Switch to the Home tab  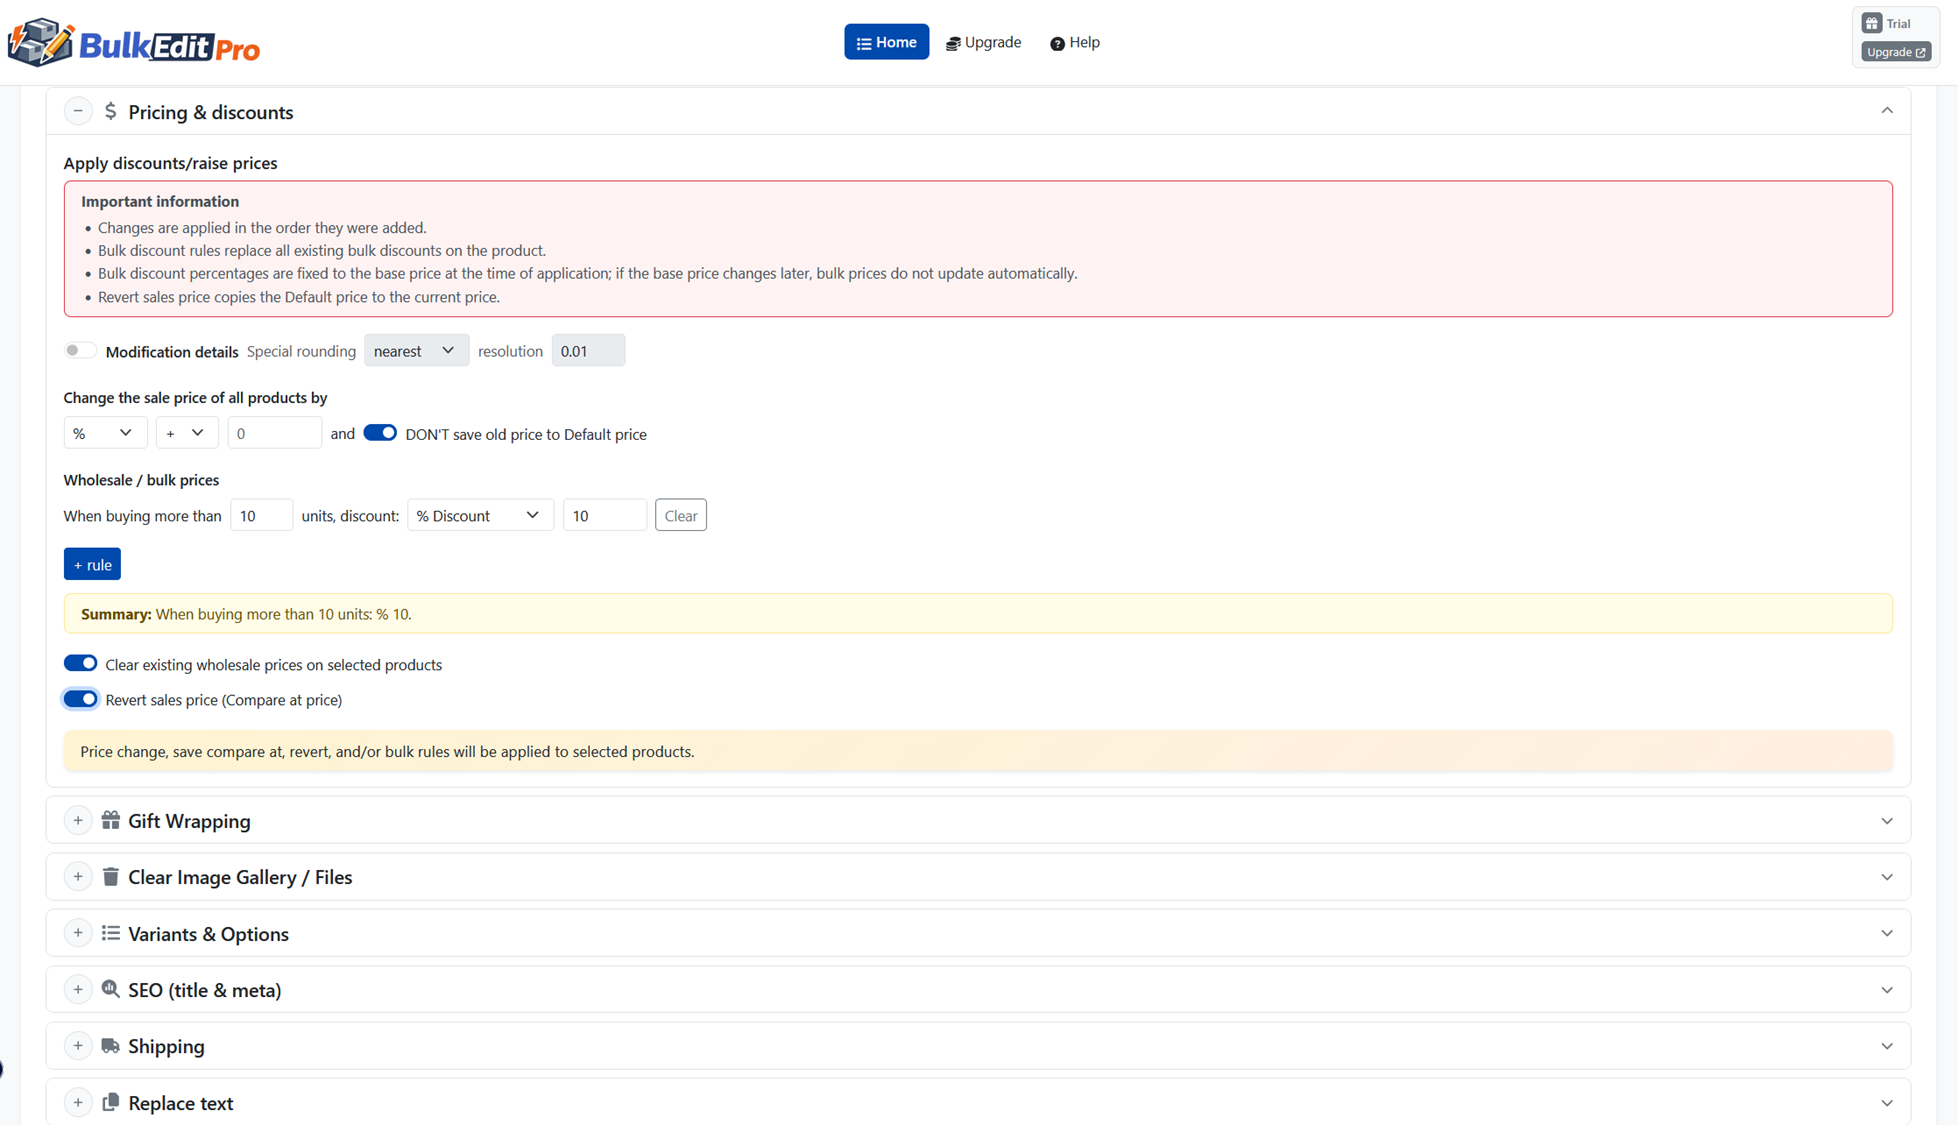(886, 41)
